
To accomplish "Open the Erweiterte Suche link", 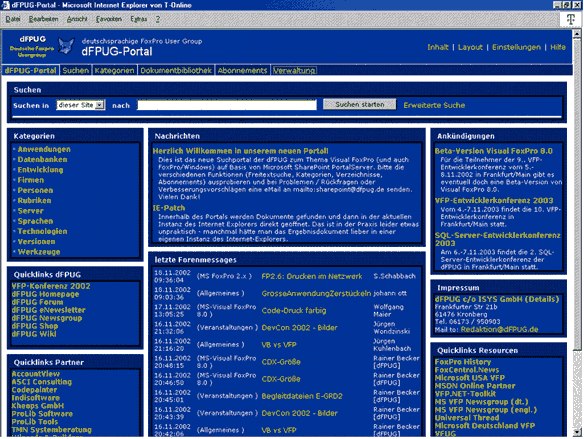I will [x=434, y=105].
